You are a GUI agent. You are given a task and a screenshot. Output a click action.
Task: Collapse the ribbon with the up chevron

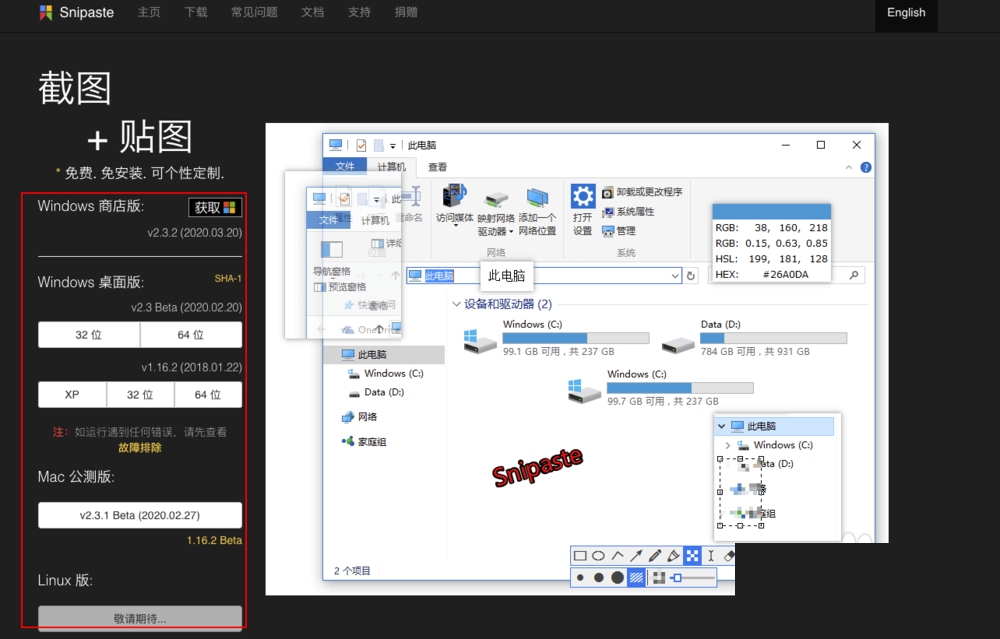coord(849,167)
